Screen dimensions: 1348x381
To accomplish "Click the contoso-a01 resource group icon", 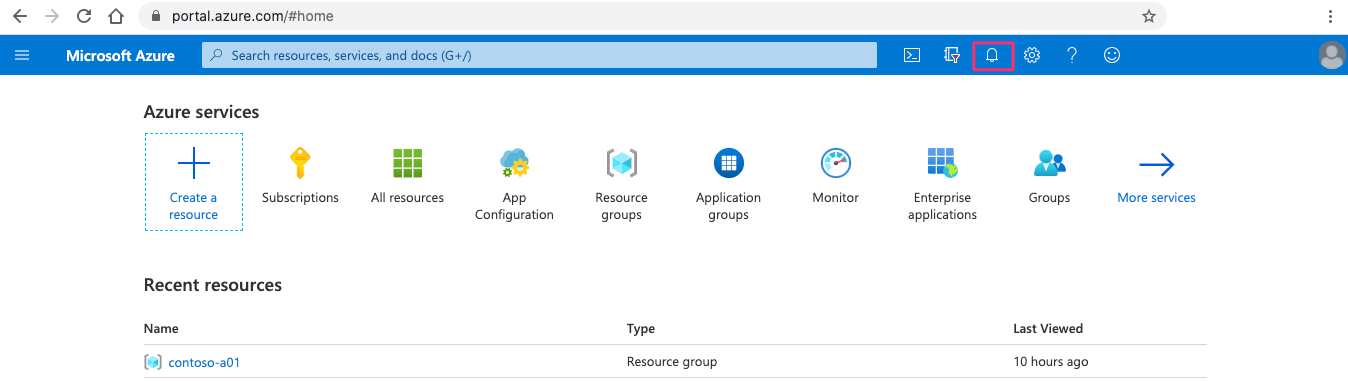I will point(153,362).
